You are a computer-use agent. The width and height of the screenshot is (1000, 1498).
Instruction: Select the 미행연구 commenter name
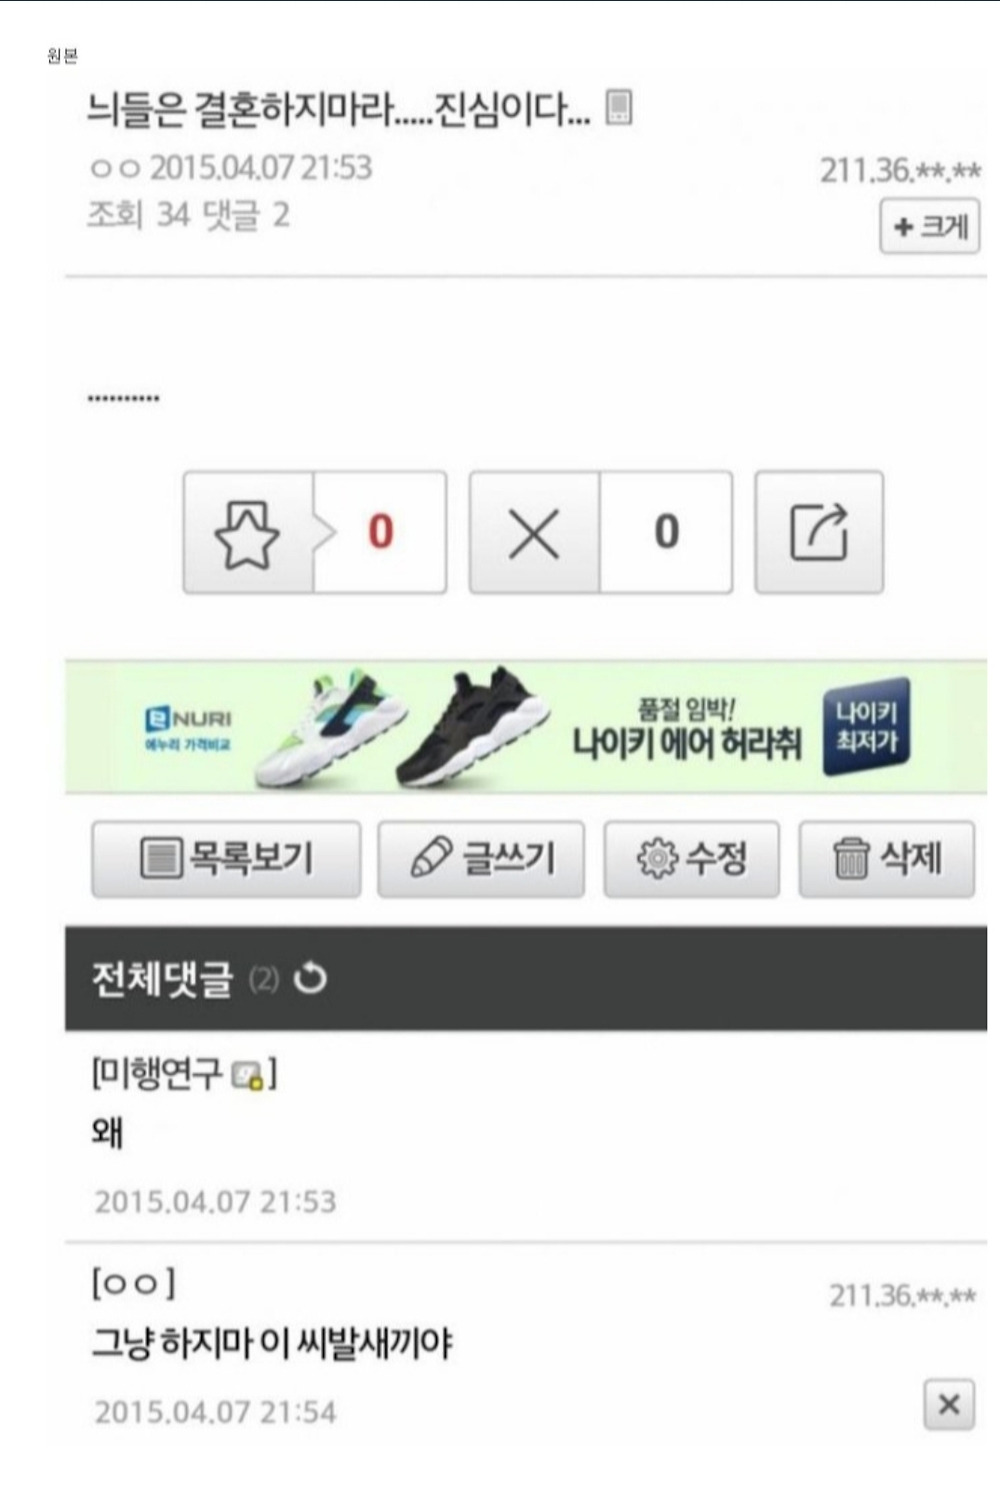157,1075
